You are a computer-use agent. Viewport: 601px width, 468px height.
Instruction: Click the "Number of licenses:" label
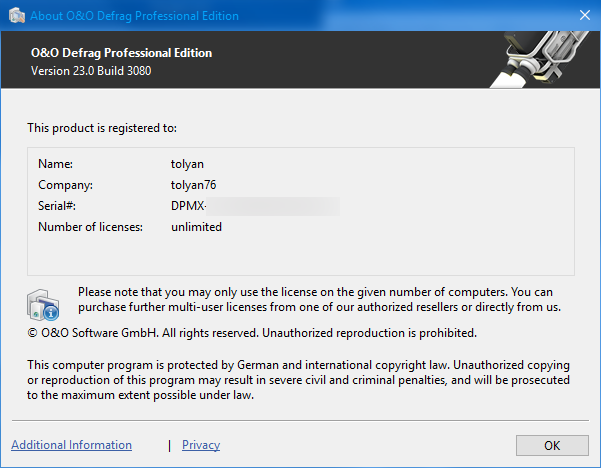[90, 227]
